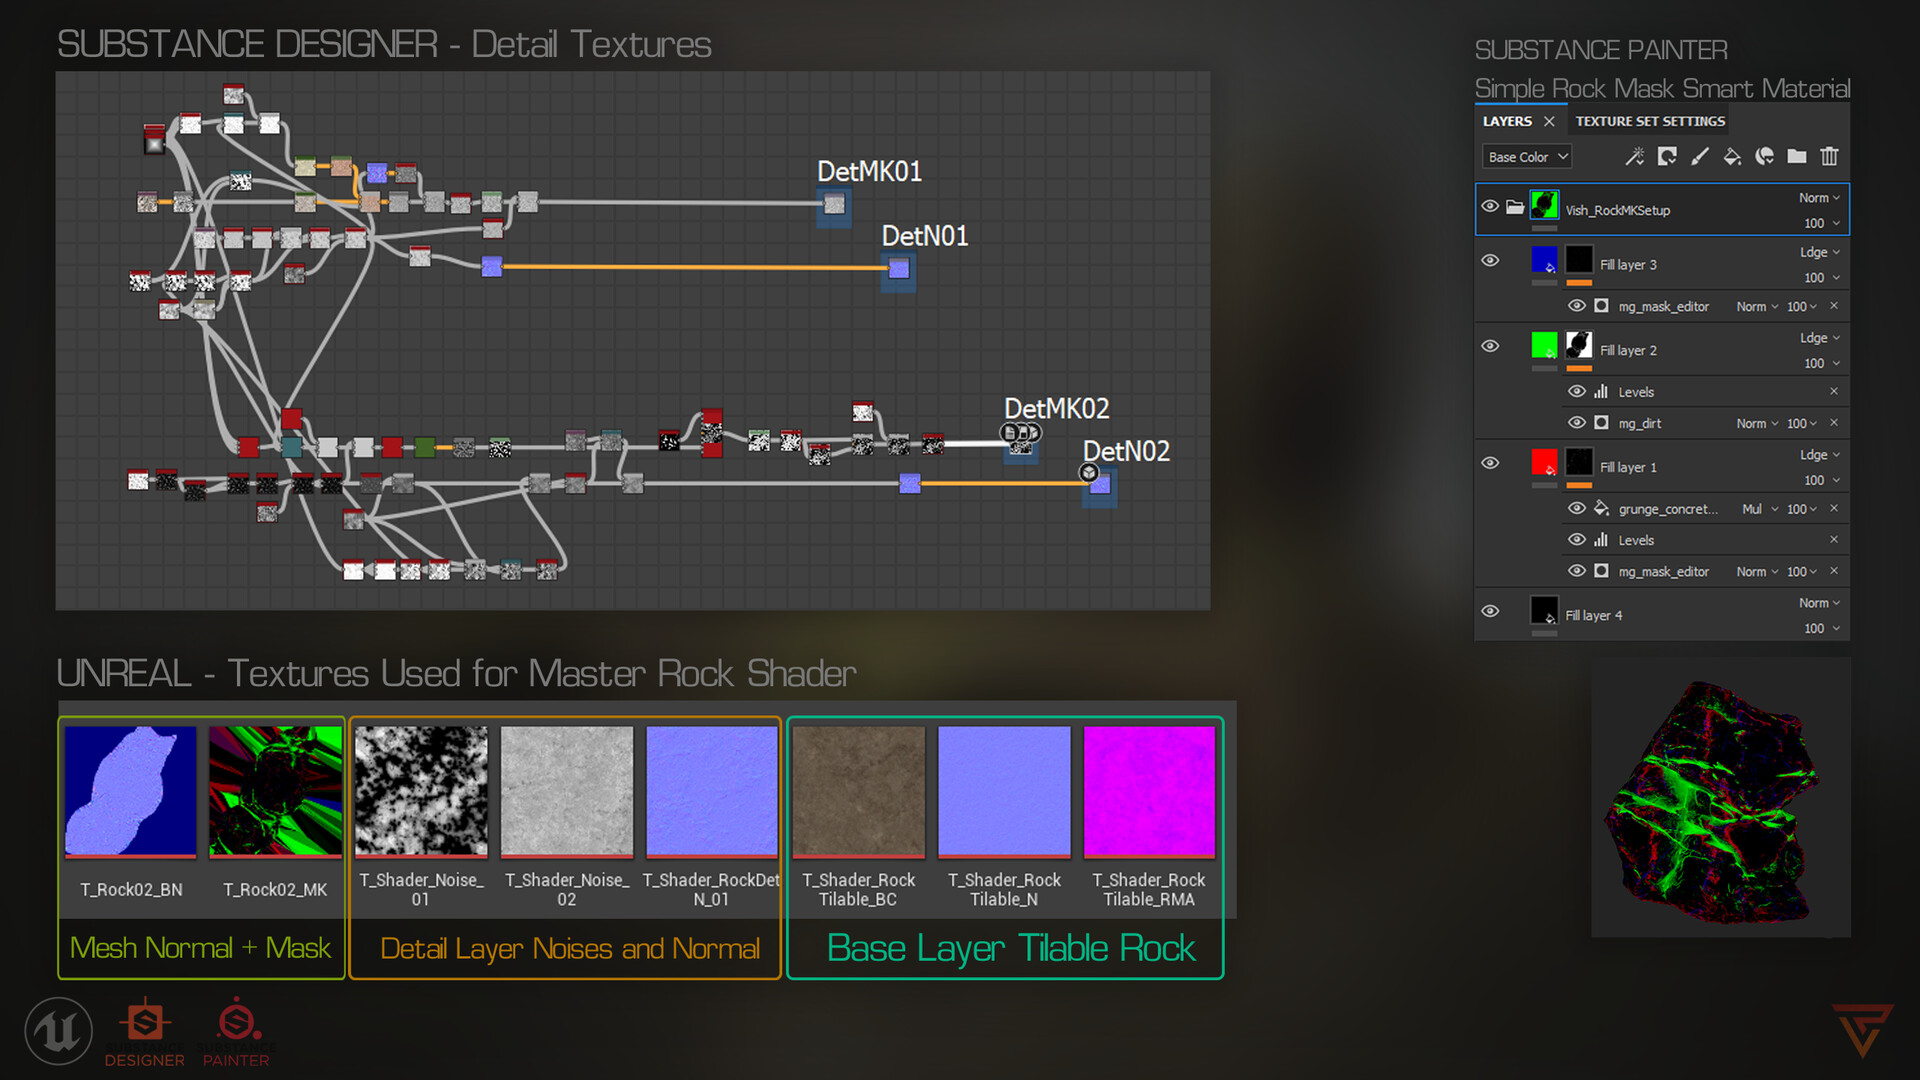Image resolution: width=1920 pixels, height=1080 pixels.
Task: Click the fill bucket icon in layers toolbar
Action: 1732,156
